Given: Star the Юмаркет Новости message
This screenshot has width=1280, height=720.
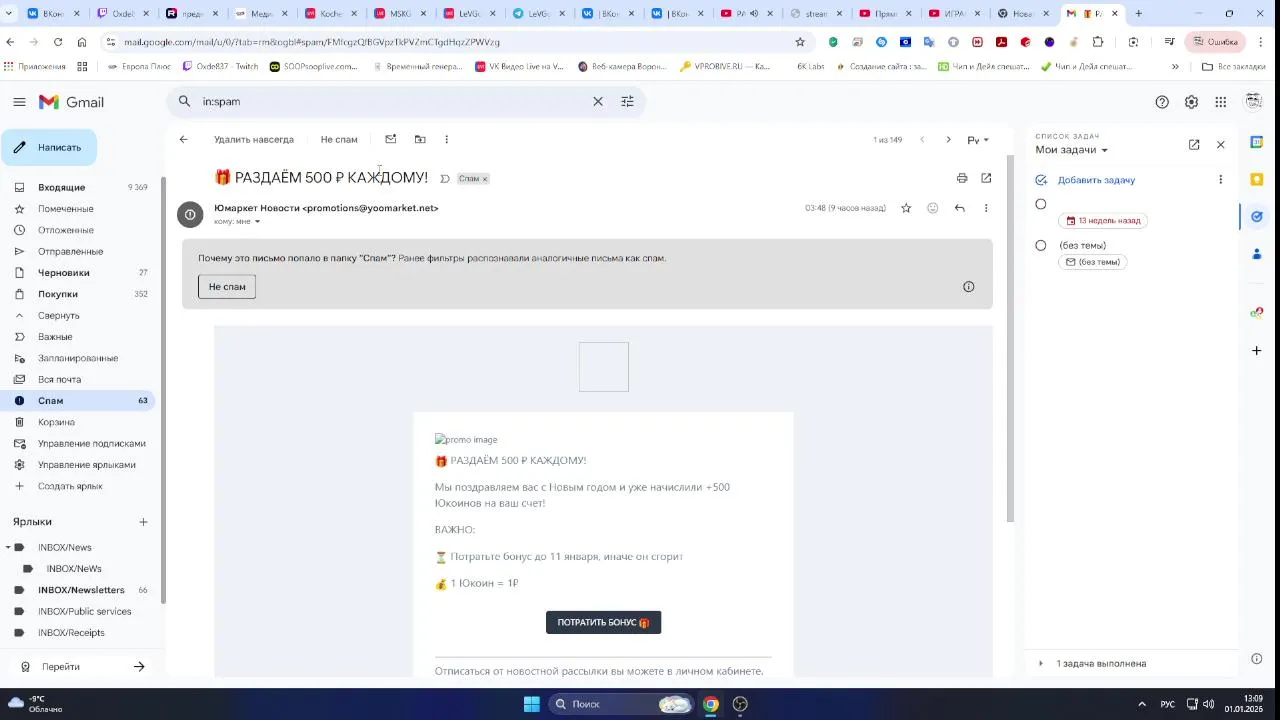Looking at the screenshot, I should click(x=906, y=208).
